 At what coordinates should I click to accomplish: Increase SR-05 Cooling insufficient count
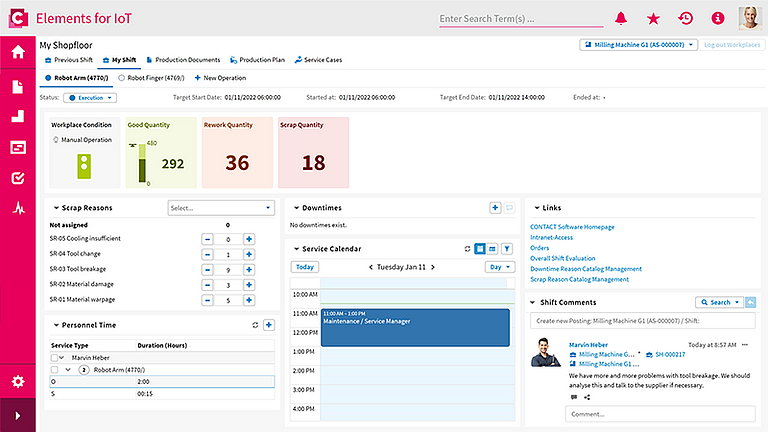tap(249, 239)
